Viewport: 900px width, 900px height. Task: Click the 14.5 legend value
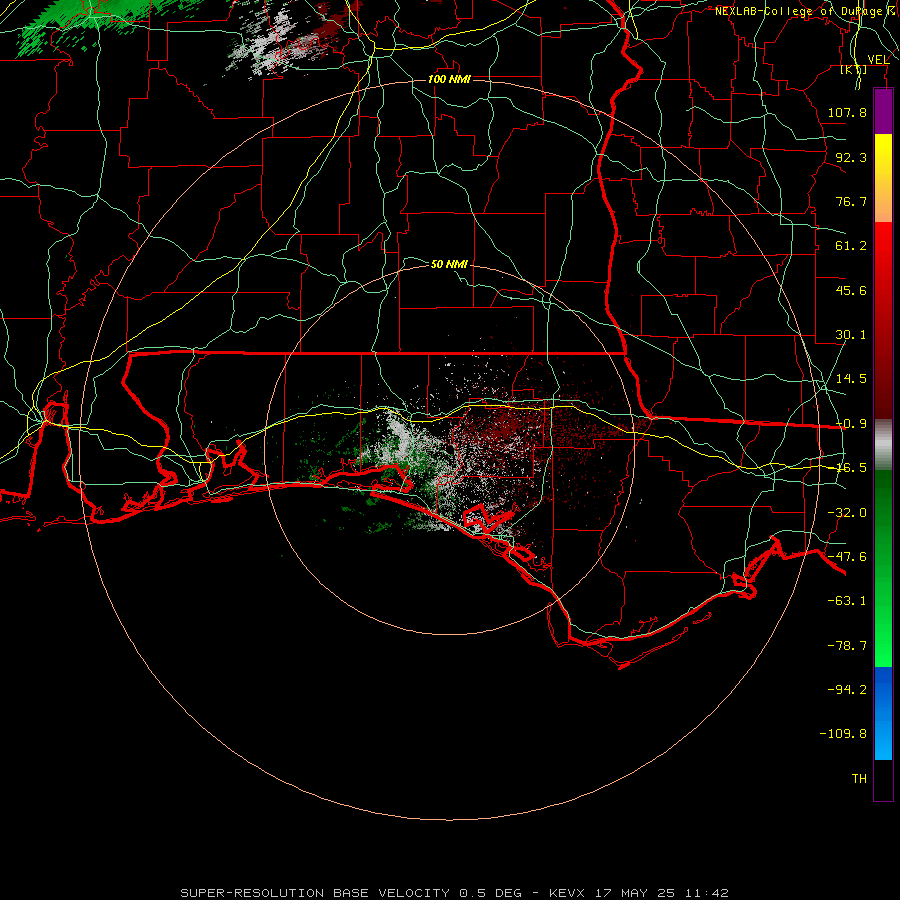[x=851, y=379]
